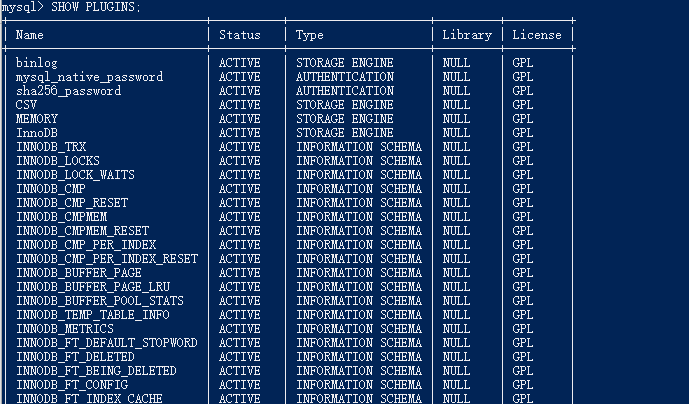The image size is (689, 404).
Task: Click GPL license in INNODB_FT_DELETED row
Action: (522, 358)
